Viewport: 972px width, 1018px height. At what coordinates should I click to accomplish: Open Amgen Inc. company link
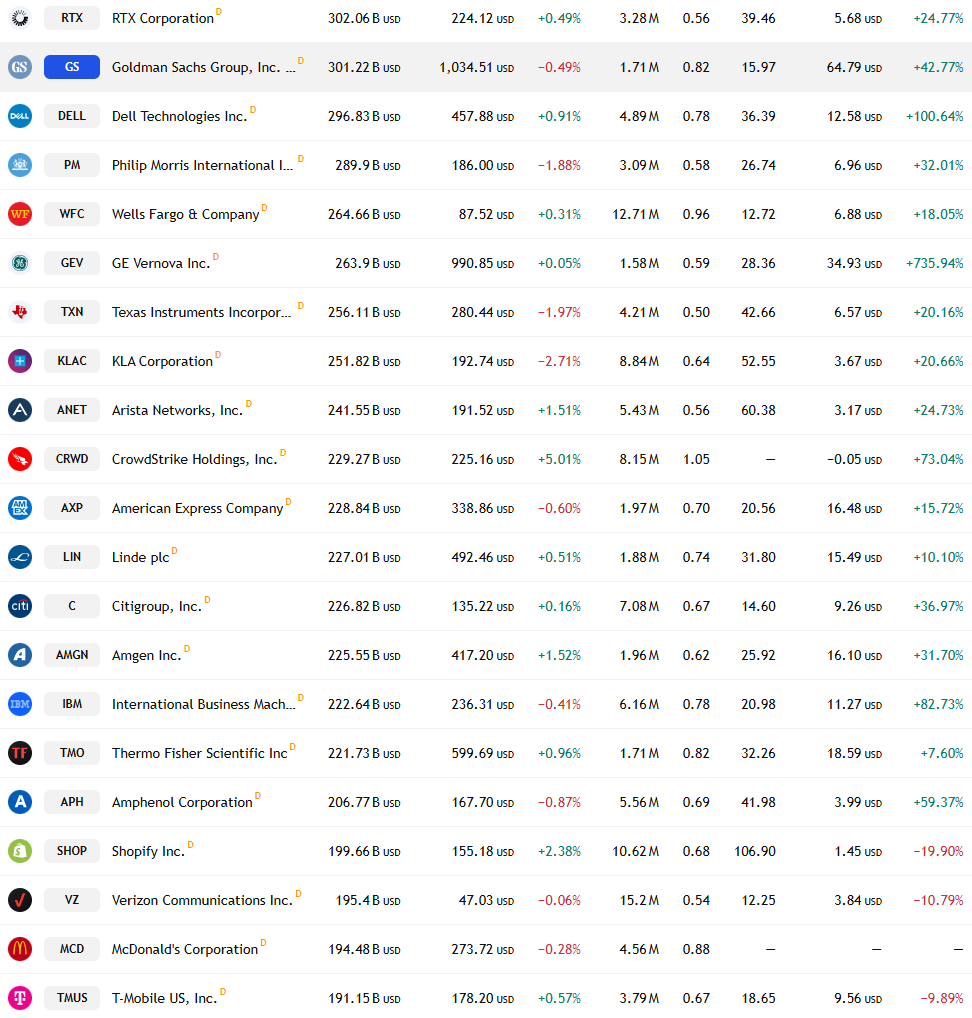(x=147, y=655)
